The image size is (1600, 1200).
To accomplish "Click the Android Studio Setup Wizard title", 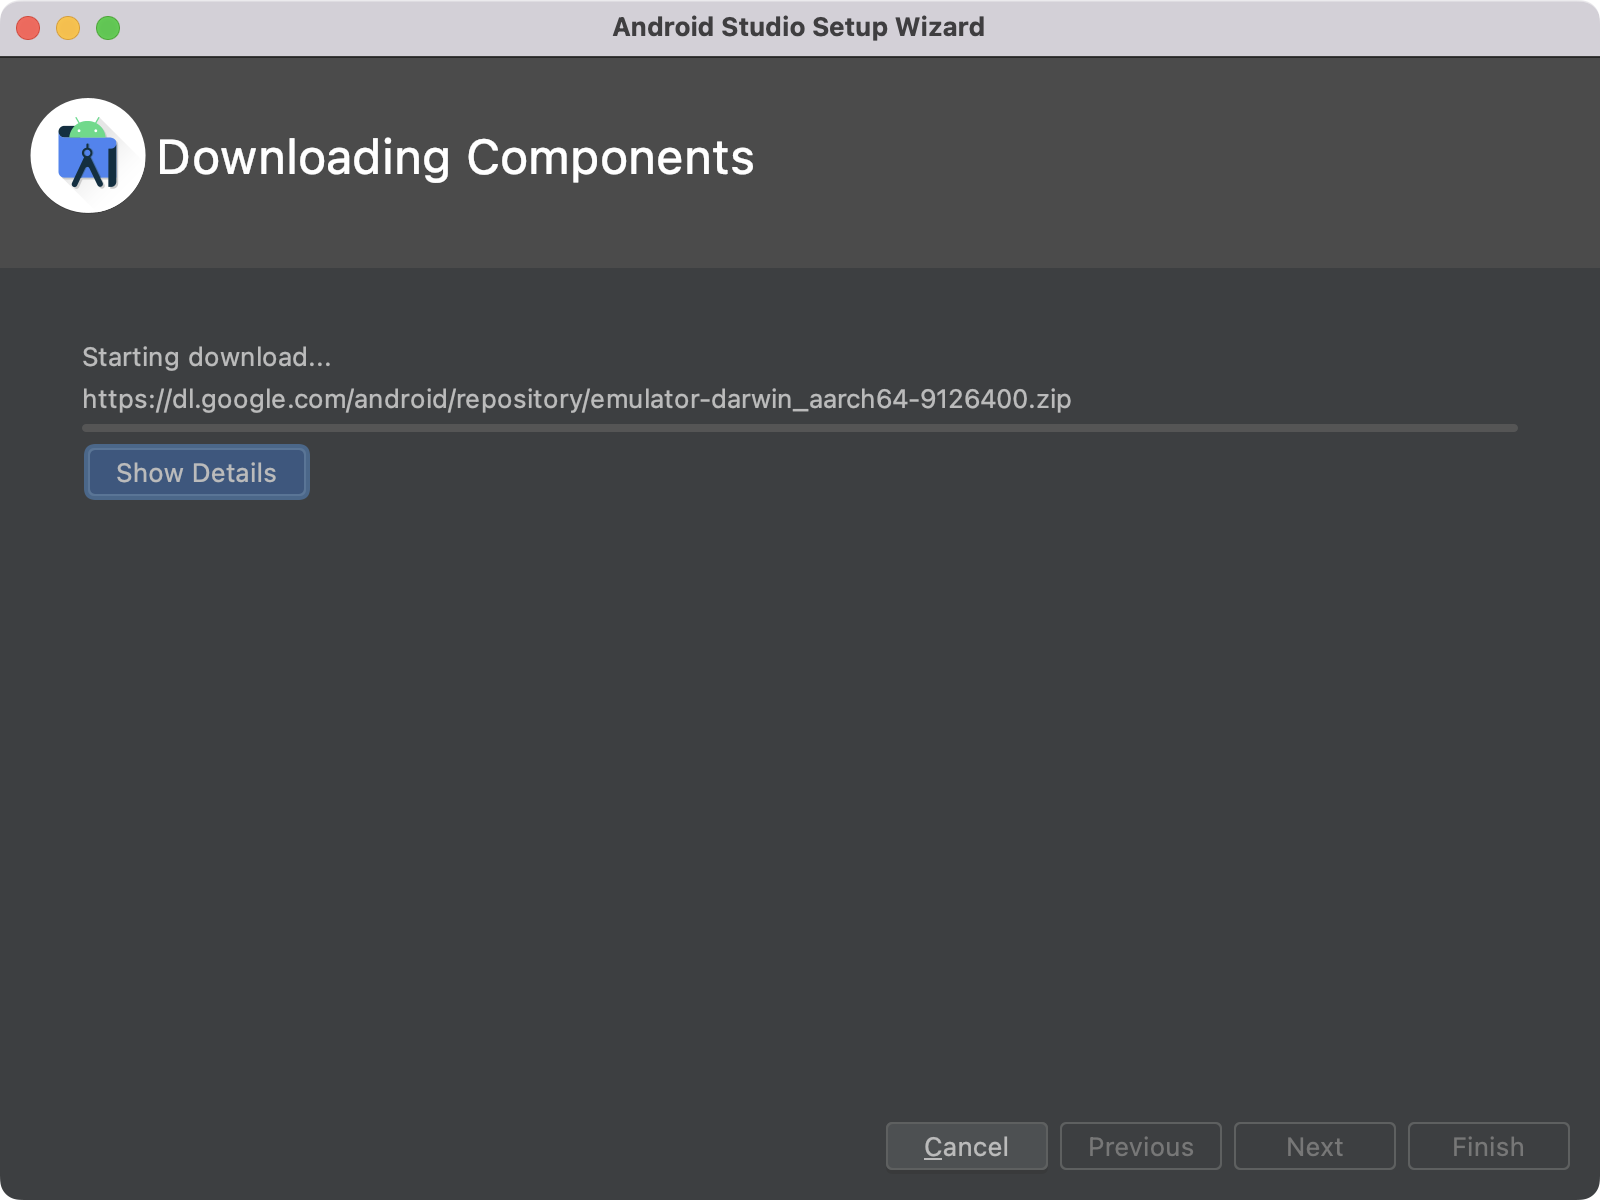I will [x=799, y=27].
